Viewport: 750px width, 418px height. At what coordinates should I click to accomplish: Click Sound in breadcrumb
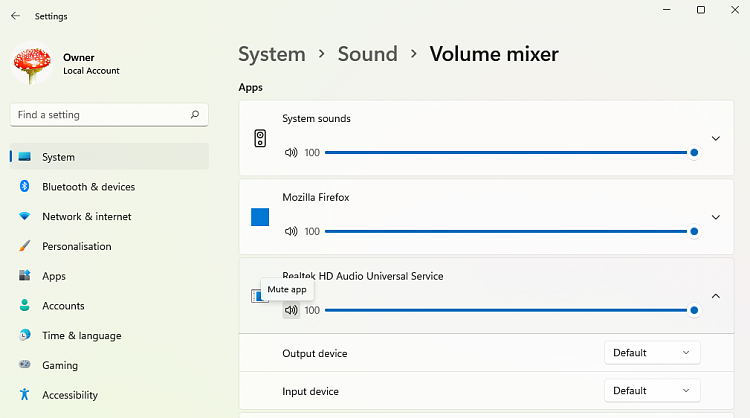pos(367,54)
